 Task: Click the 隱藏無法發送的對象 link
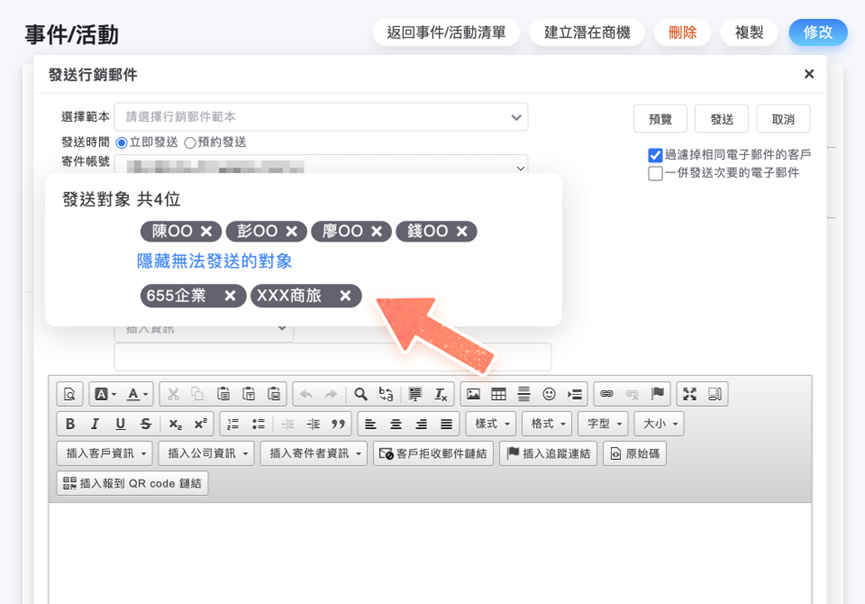[214, 262]
